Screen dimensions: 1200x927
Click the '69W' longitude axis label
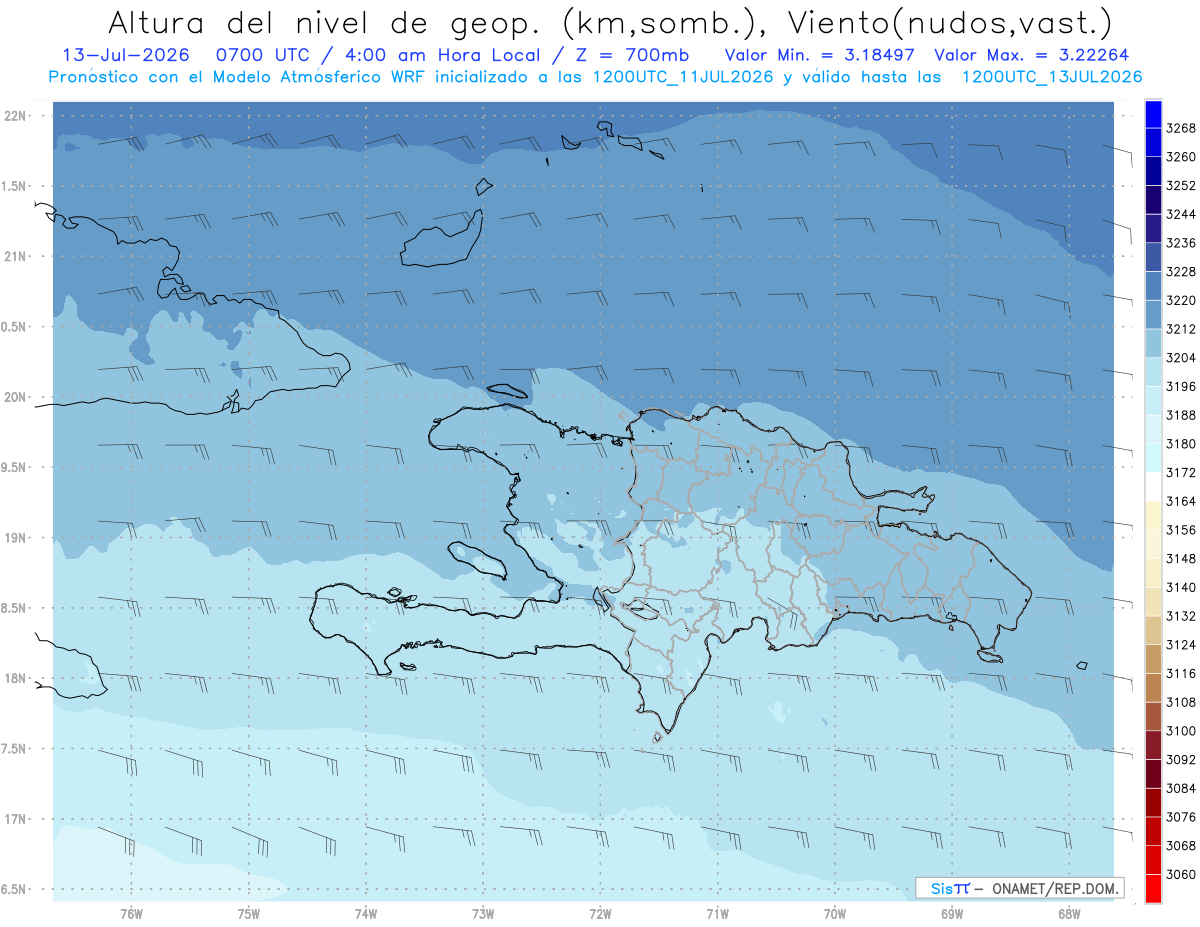pos(952,913)
